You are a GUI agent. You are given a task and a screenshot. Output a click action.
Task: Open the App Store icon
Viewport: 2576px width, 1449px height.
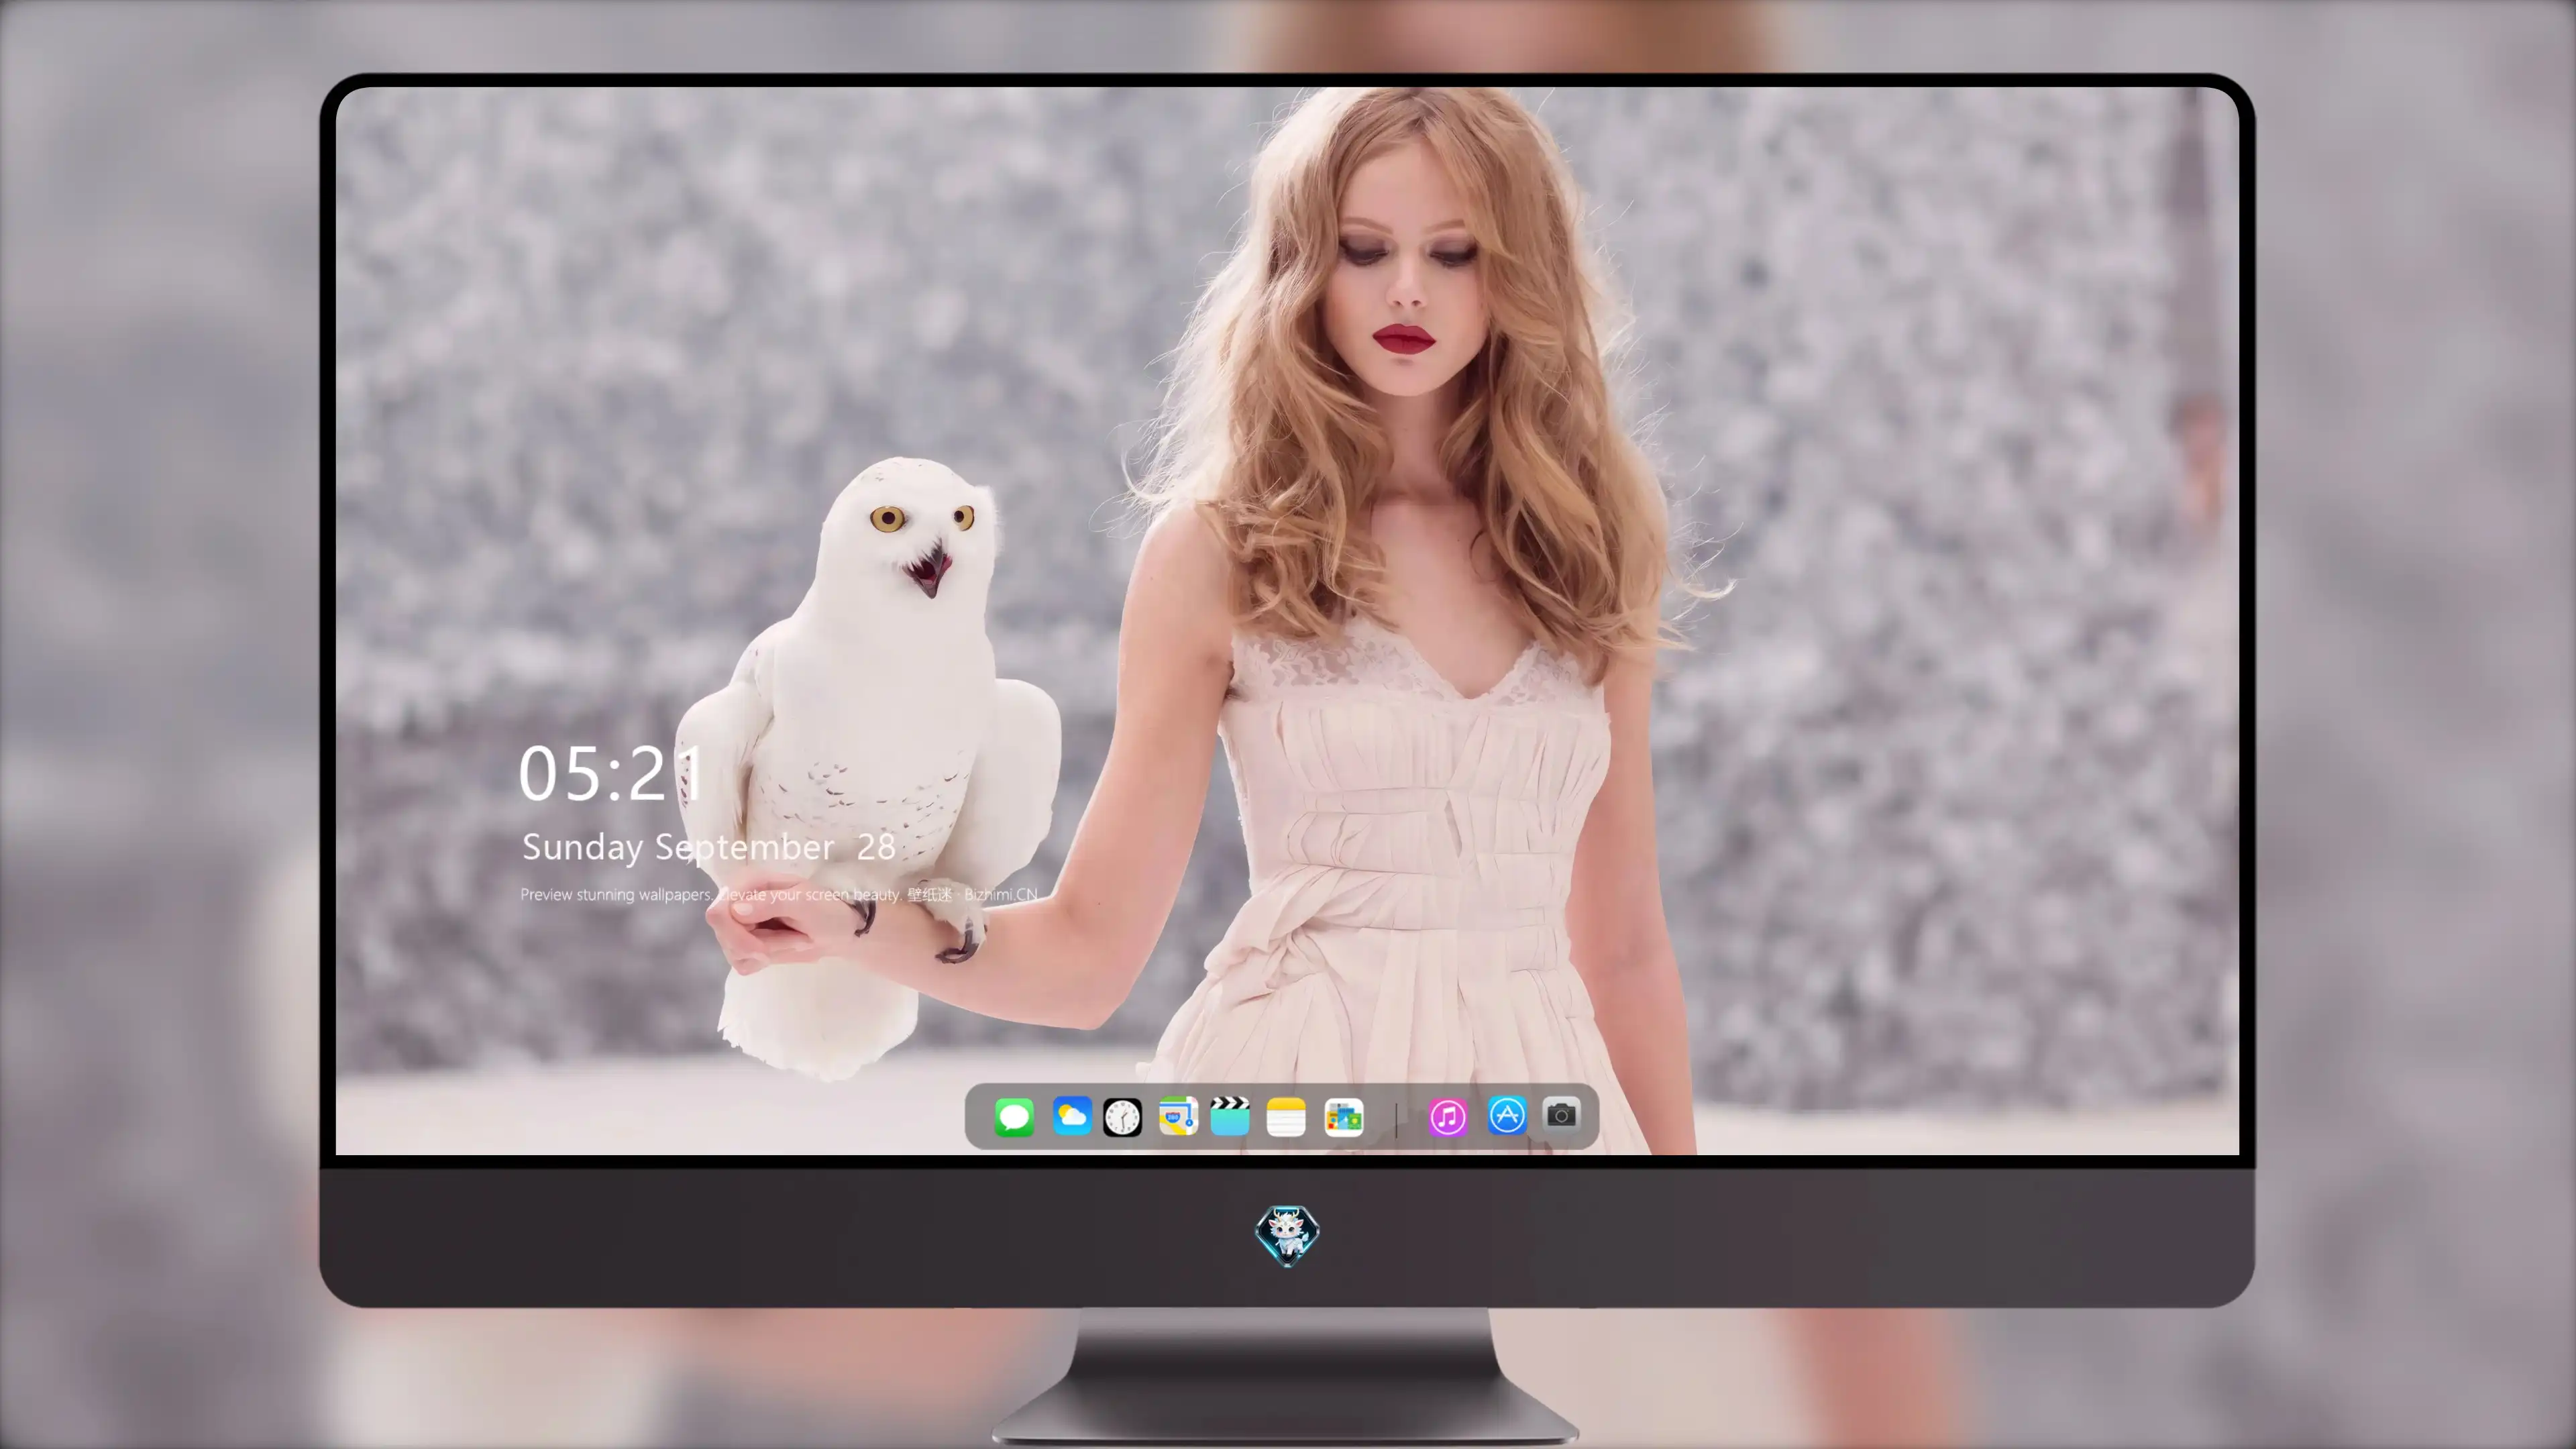coord(1507,1115)
